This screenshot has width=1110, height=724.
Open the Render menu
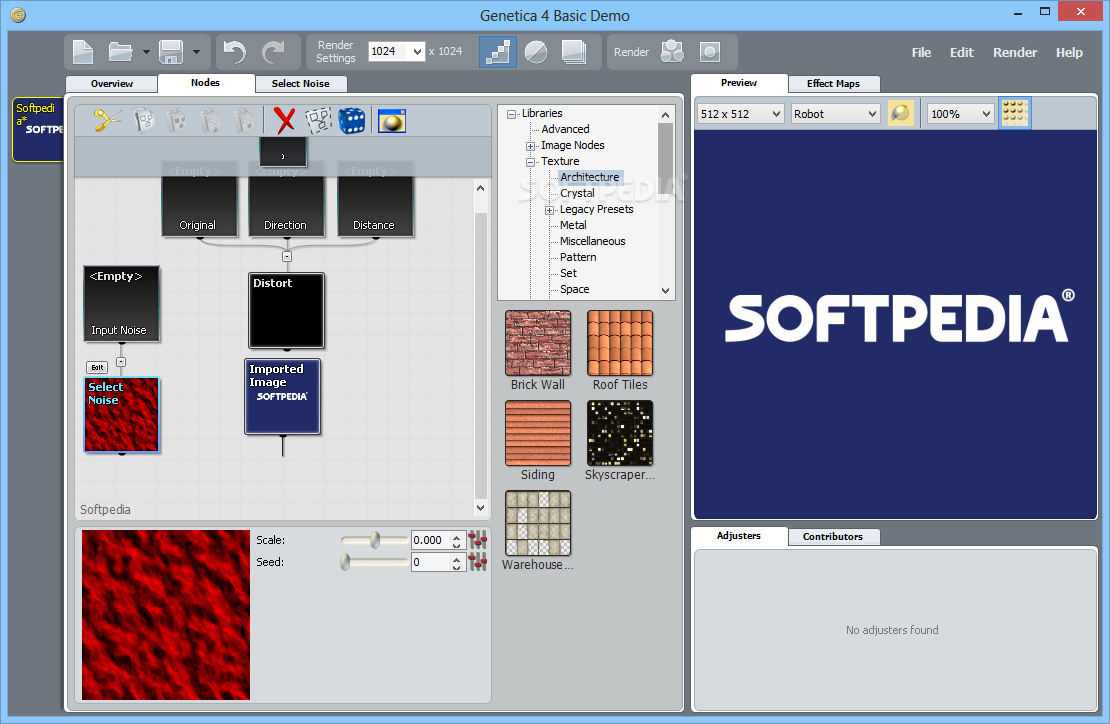pos(1014,52)
